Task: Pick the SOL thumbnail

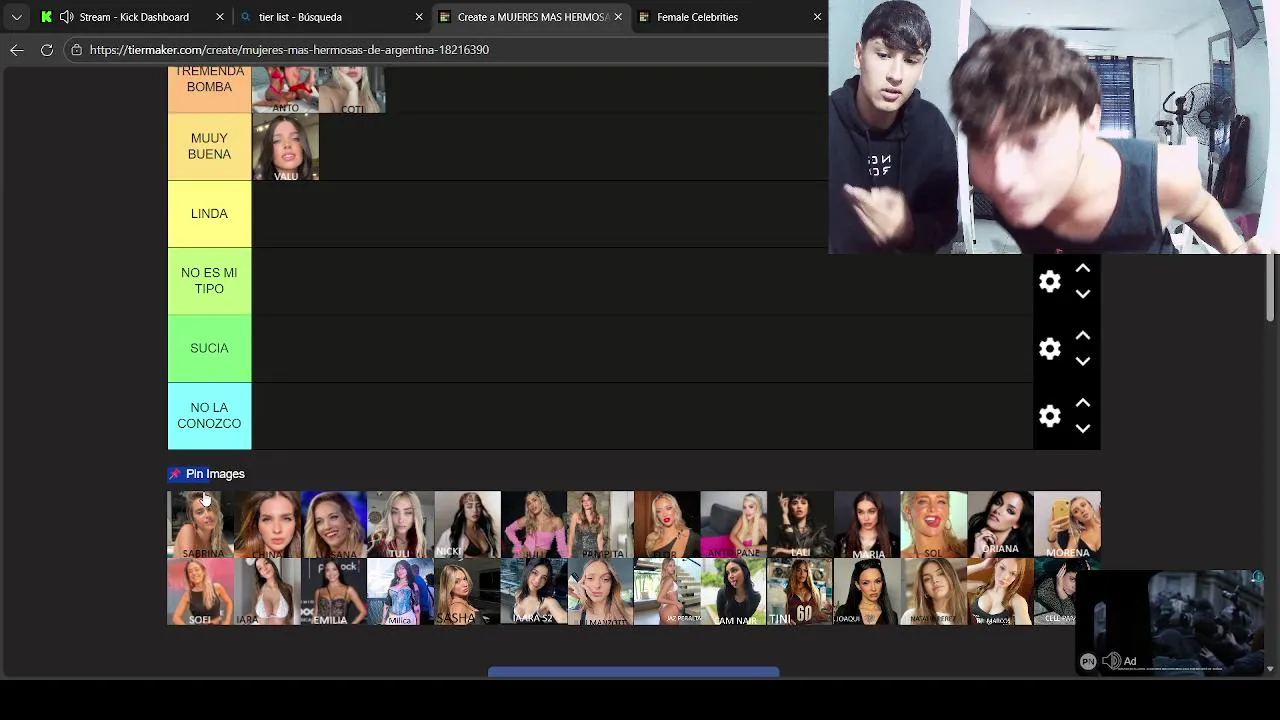Action: coord(934,524)
